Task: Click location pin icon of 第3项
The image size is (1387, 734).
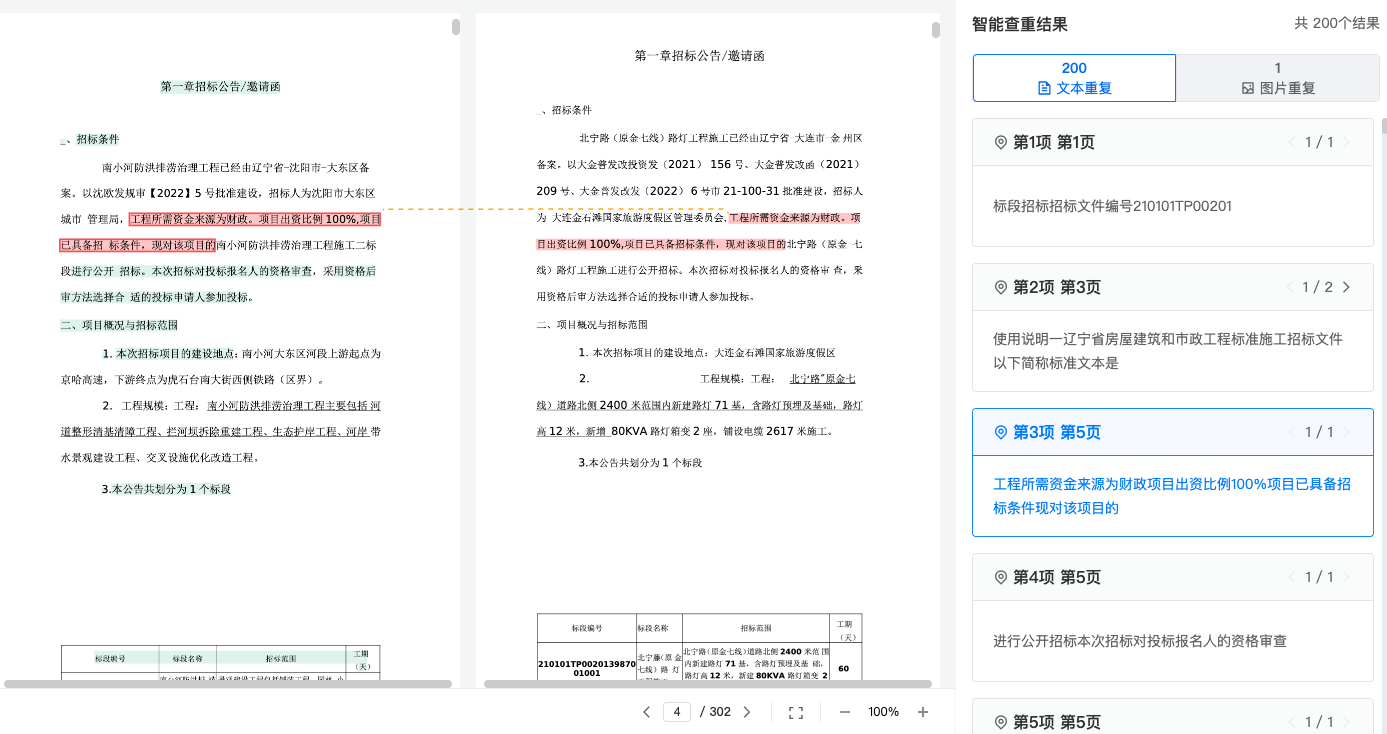Action: click(1000, 432)
